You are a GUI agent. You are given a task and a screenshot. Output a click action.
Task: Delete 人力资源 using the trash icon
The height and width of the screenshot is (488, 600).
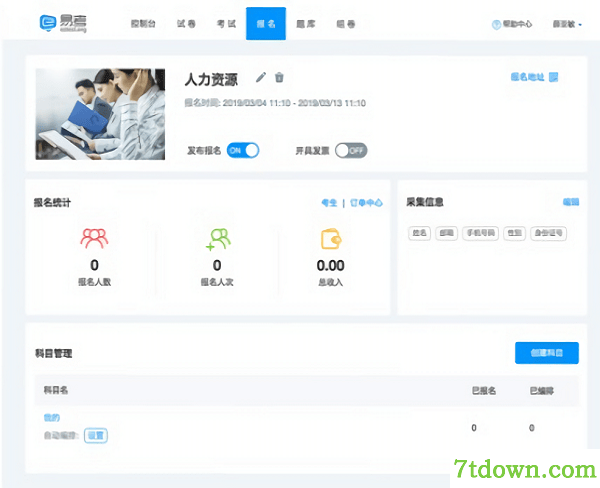point(279,77)
